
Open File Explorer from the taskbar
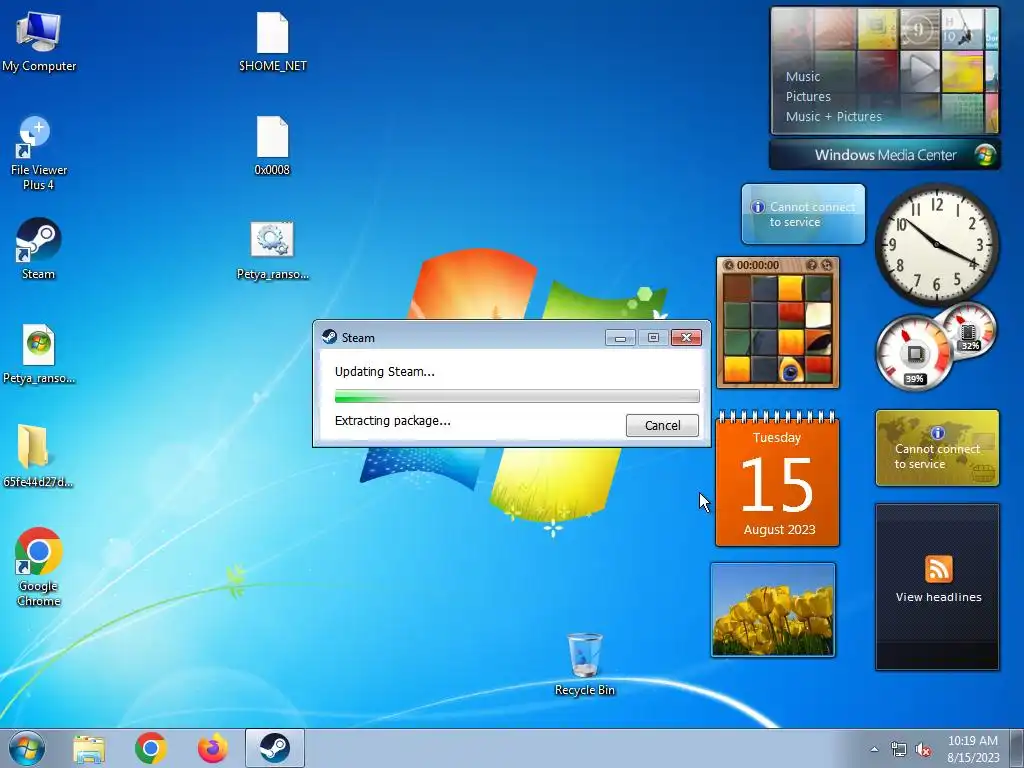pyautogui.click(x=89, y=749)
